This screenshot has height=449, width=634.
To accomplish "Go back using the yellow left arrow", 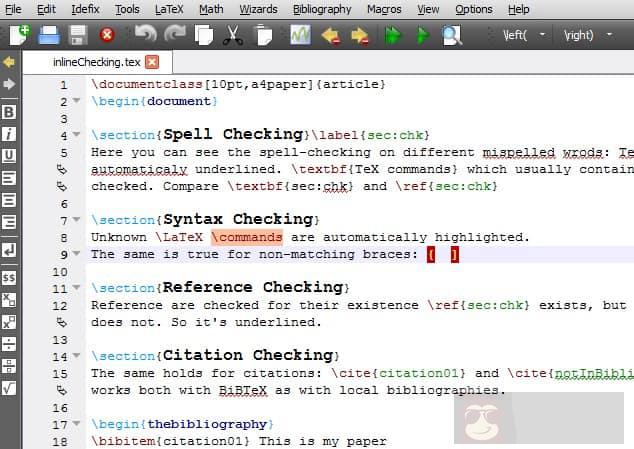I will pos(9,62).
